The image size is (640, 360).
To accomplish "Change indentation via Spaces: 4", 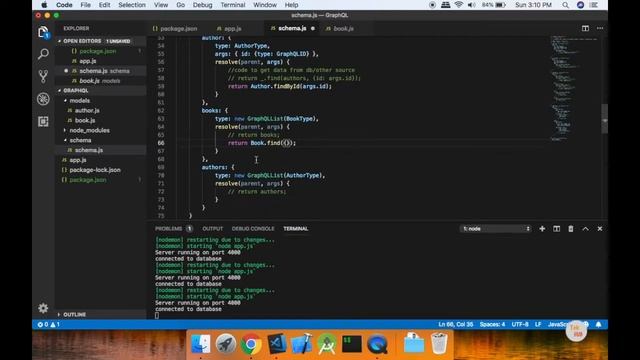I will coord(492,324).
